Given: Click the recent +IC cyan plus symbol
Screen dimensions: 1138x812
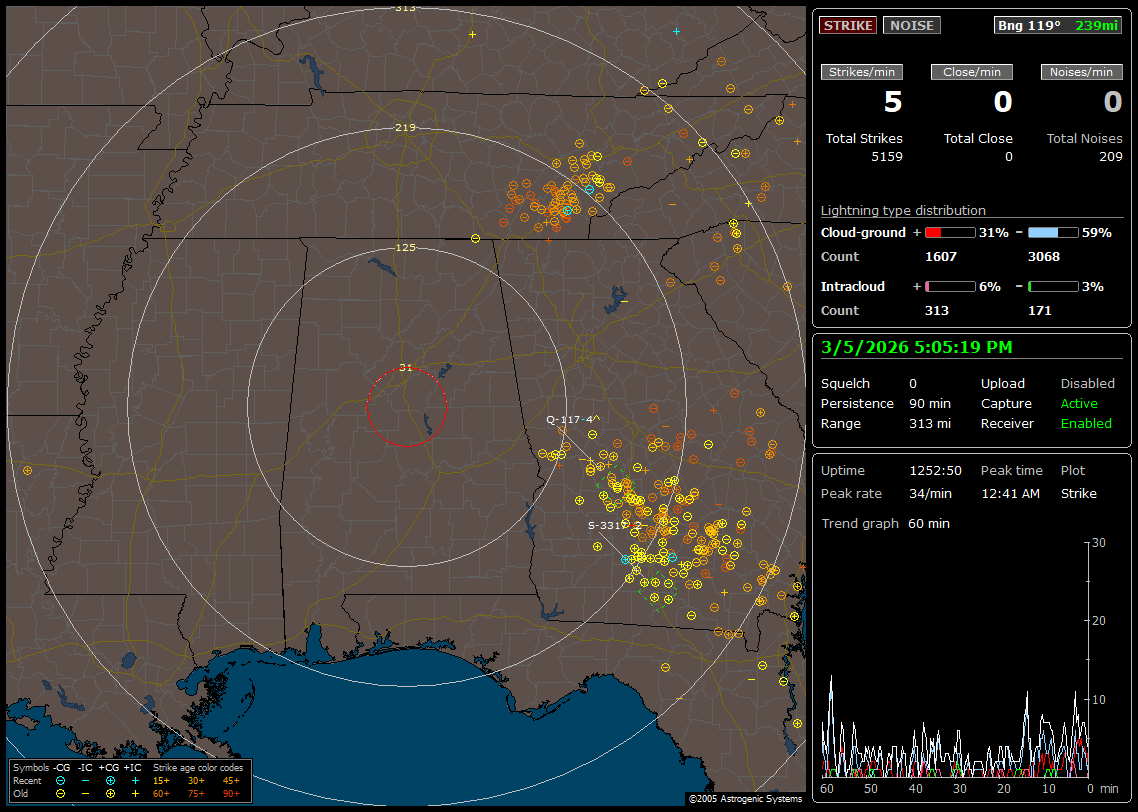Looking at the screenshot, I should pos(135,780).
